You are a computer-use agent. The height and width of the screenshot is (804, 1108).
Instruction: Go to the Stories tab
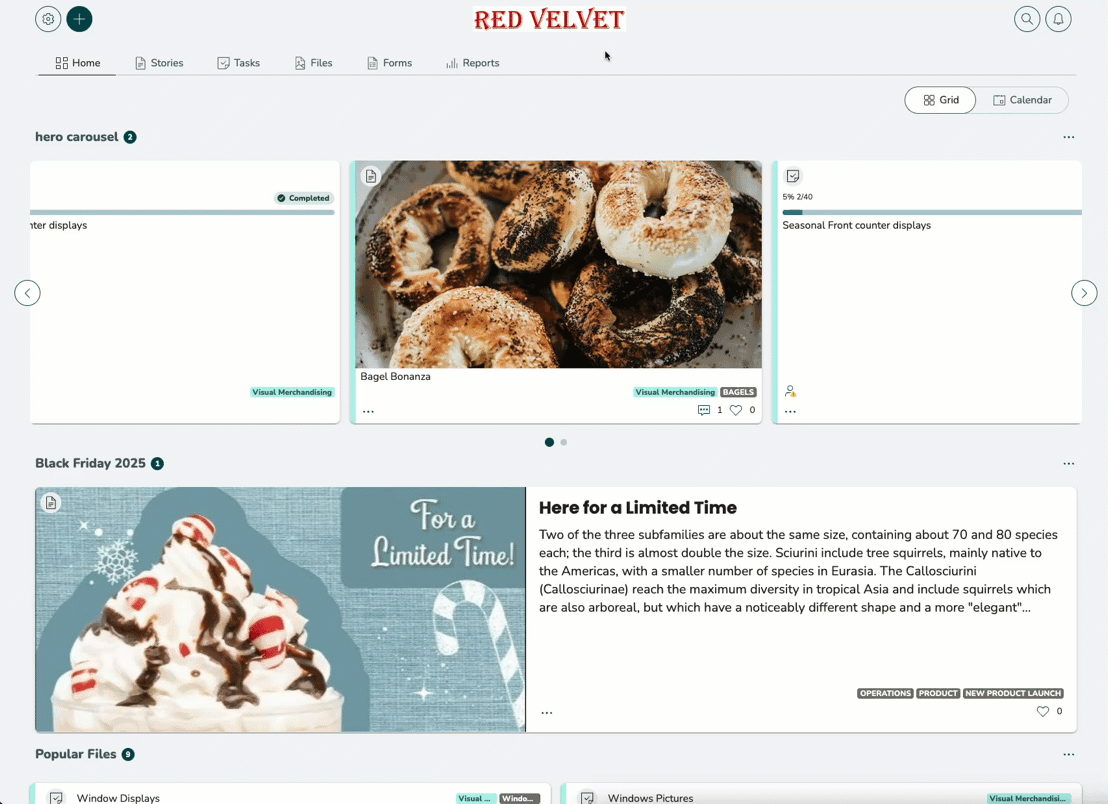(x=159, y=63)
